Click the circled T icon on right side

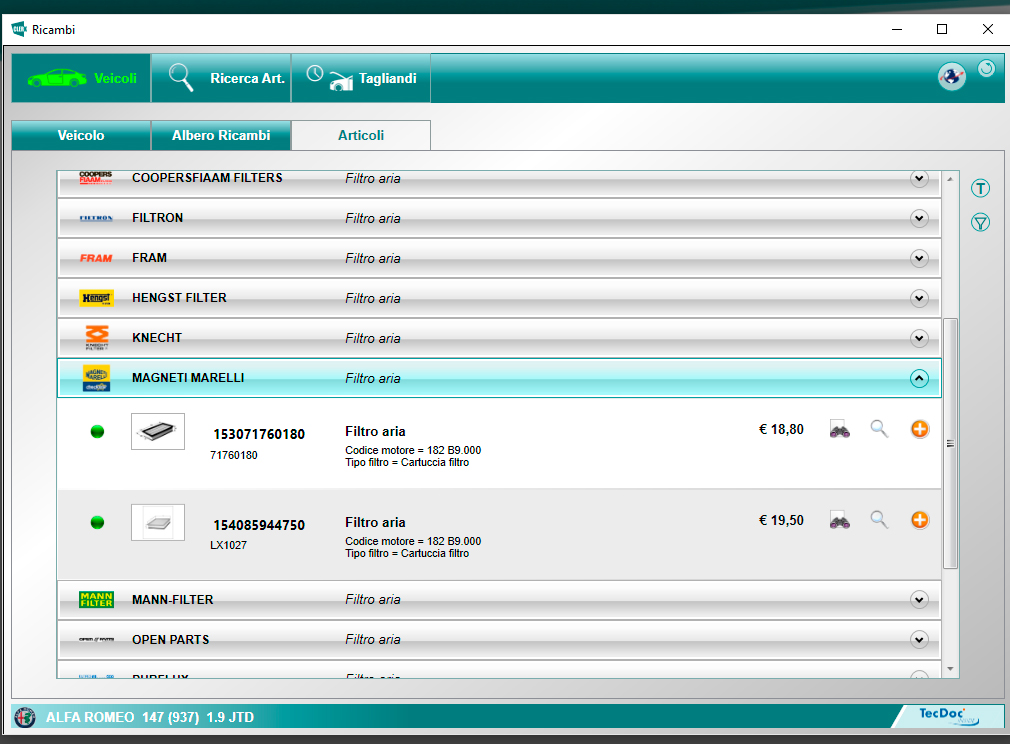pos(980,189)
